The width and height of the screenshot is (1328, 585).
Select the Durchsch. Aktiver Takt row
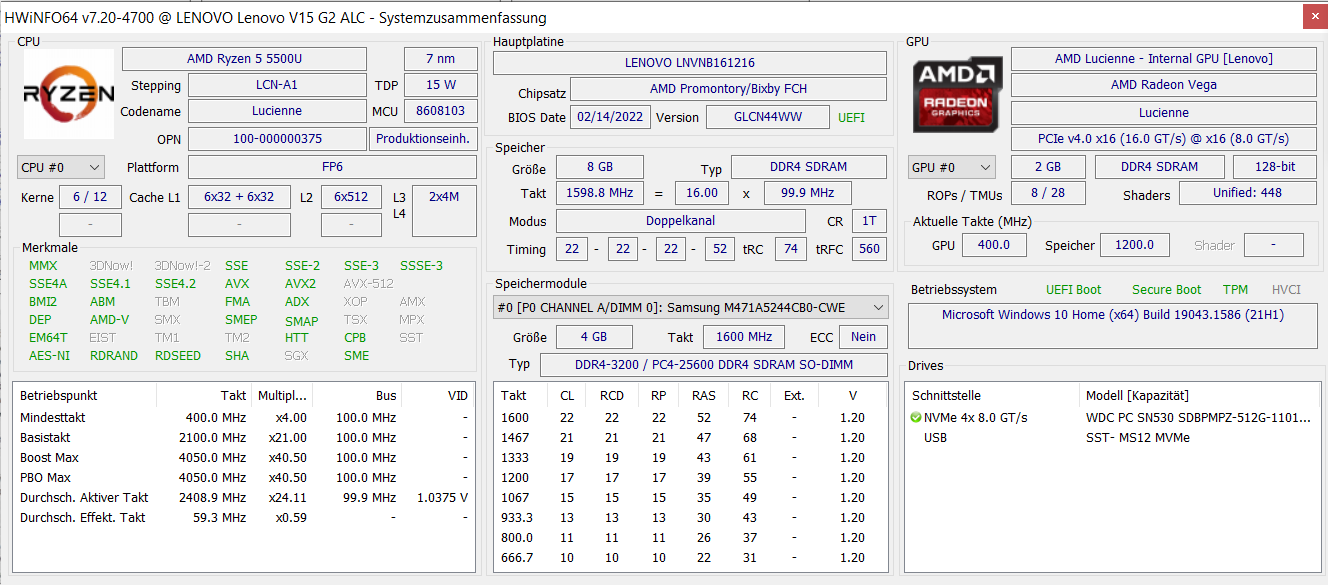244,497
